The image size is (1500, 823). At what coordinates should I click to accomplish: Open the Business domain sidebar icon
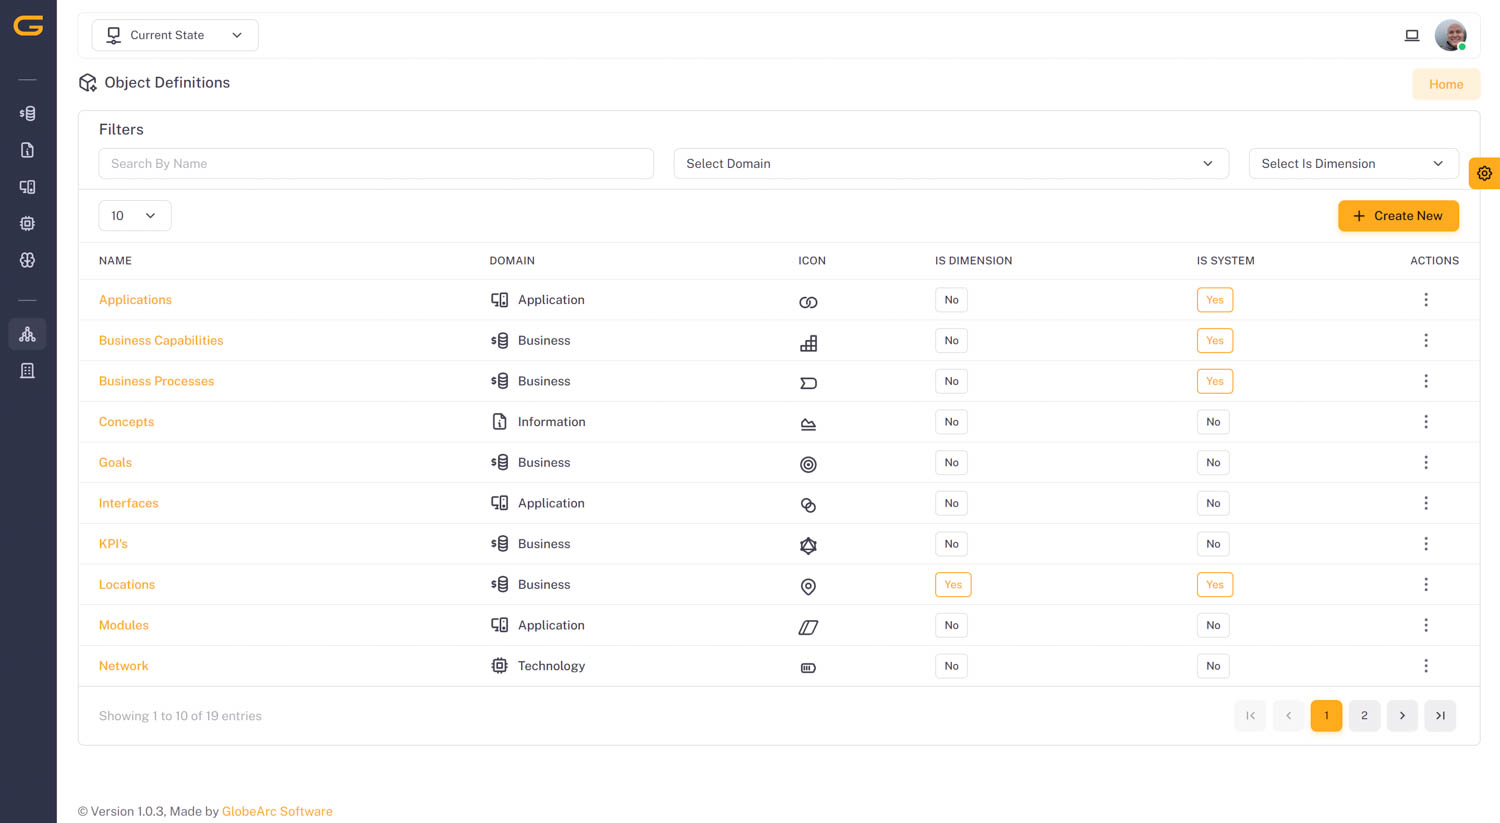click(28, 114)
